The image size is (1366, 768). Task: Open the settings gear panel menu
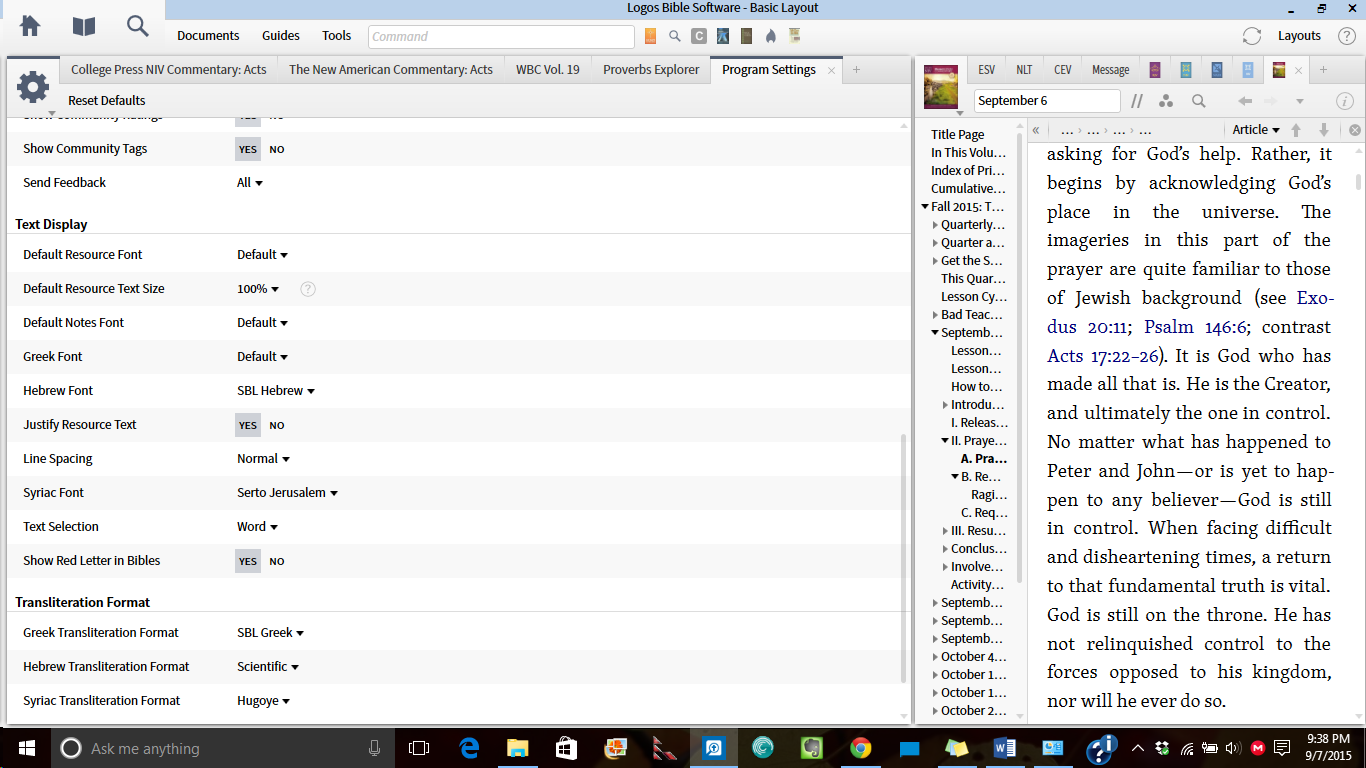pyautogui.click(x=33, y=88)
